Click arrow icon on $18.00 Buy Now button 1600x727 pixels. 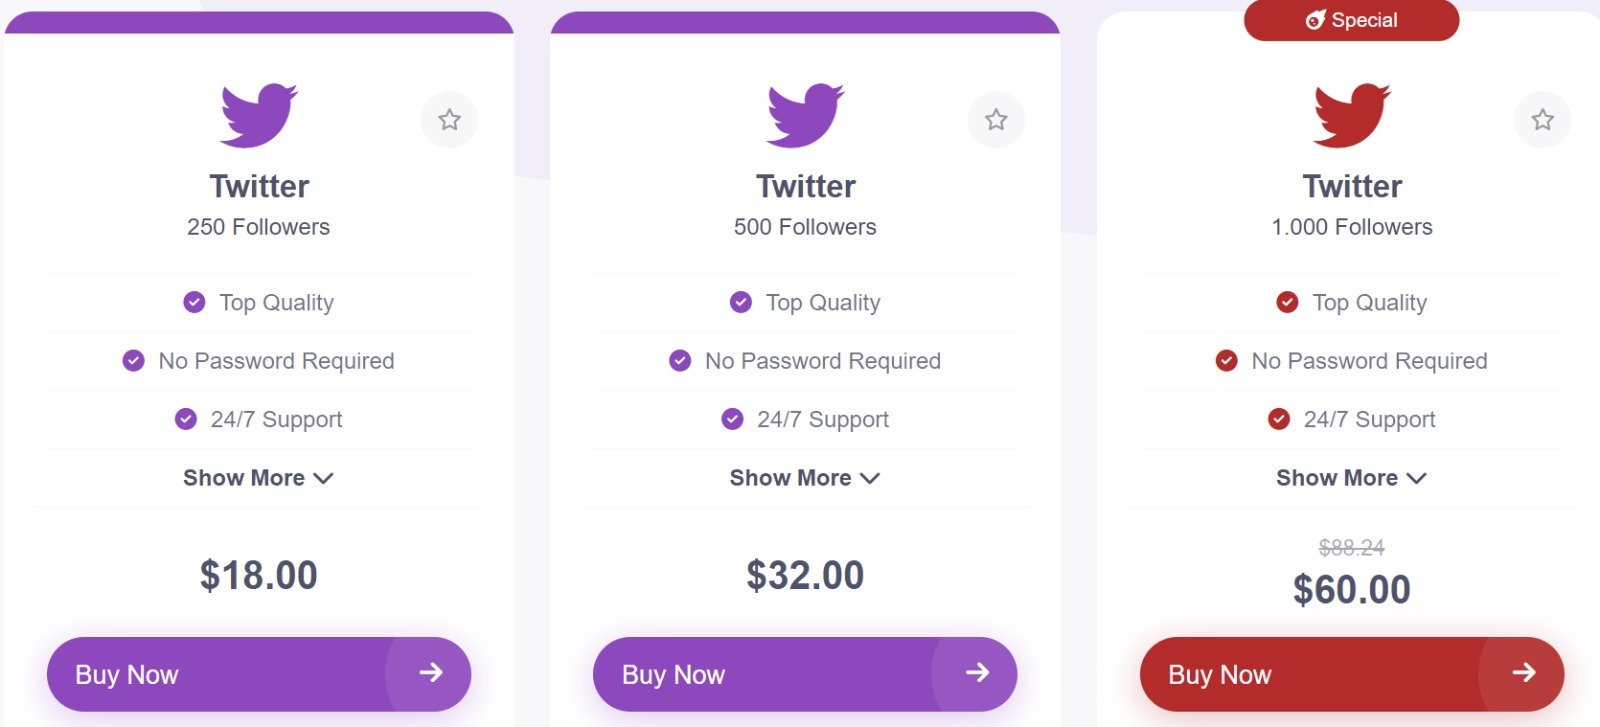[x=431, y=673]
